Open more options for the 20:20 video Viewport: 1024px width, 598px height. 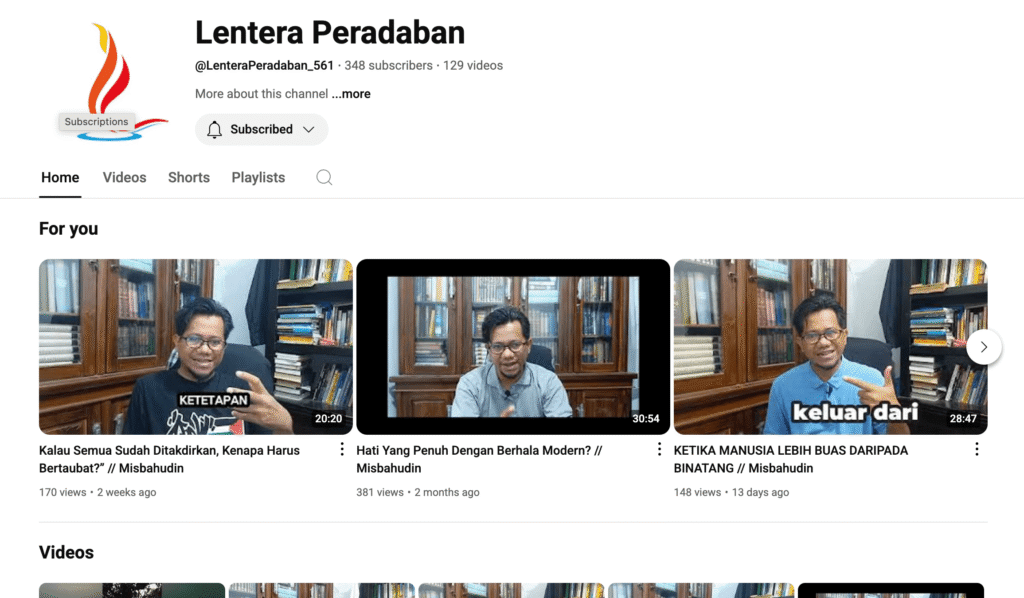pos(342,450)
